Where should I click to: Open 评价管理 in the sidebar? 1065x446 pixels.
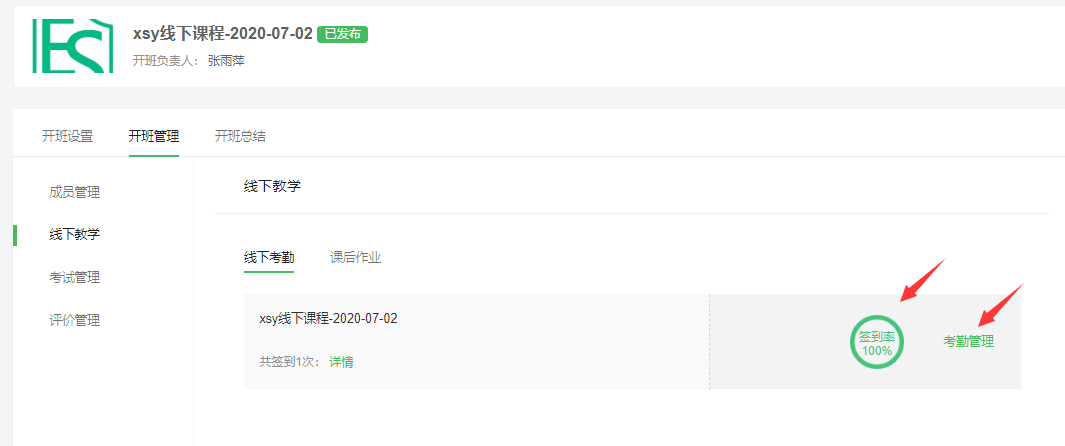[x=75, y=320]
